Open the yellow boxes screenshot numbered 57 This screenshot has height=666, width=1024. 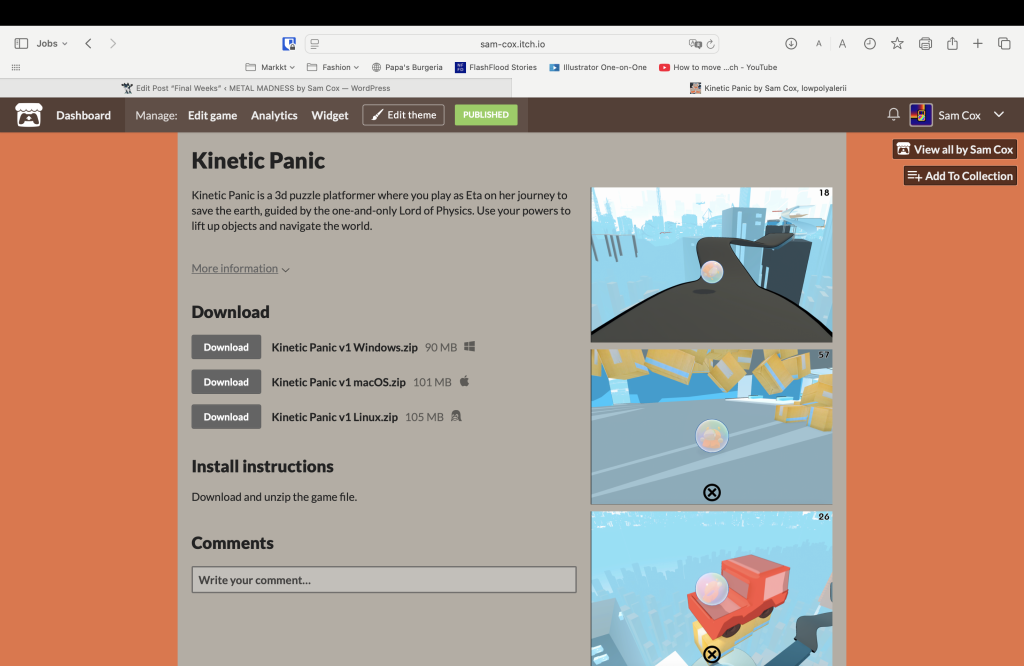coord(712,426)
